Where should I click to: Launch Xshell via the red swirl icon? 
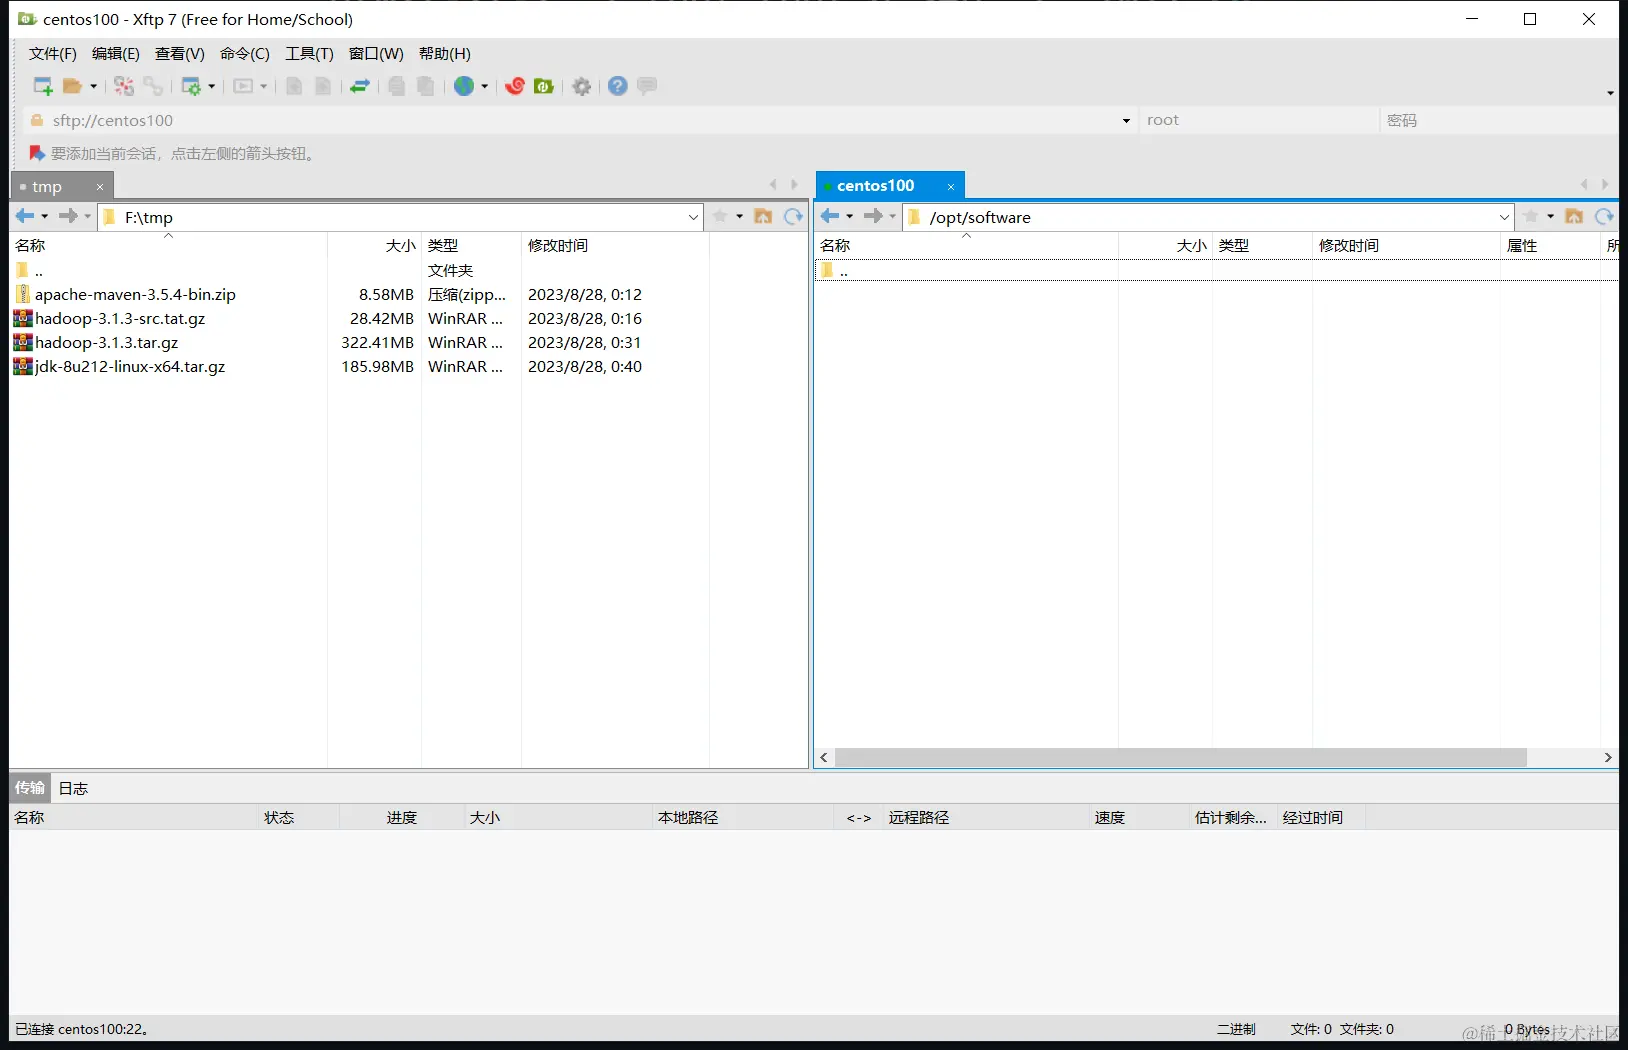coord(515,86)
